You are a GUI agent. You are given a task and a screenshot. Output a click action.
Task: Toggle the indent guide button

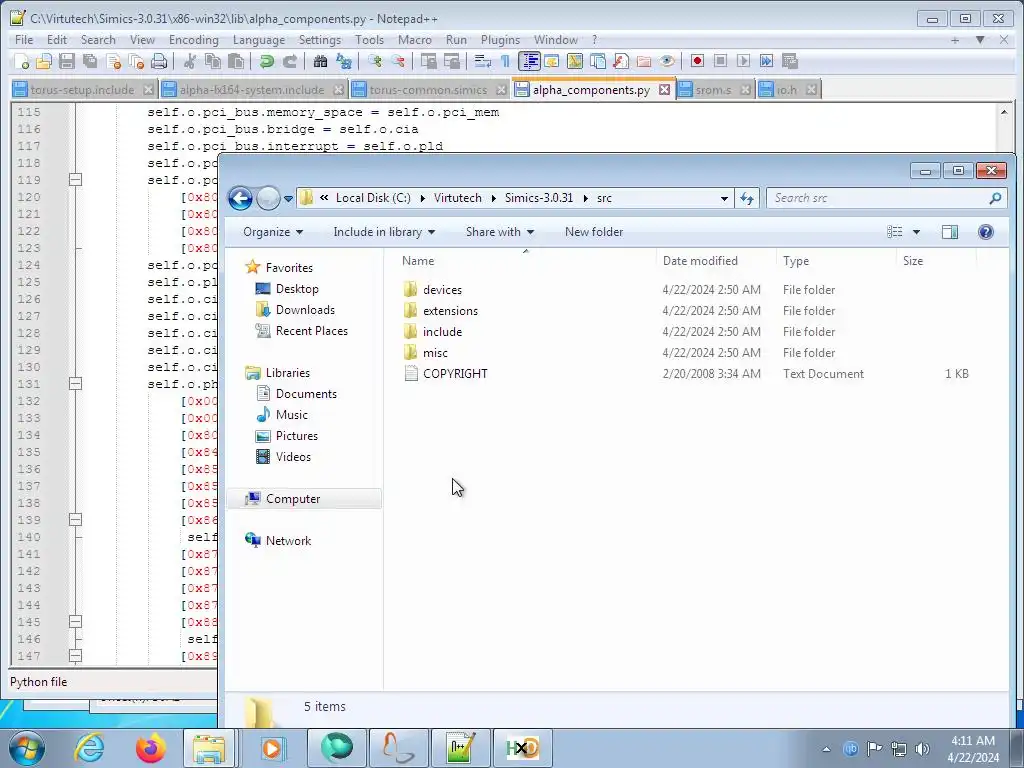pos(529,61)
